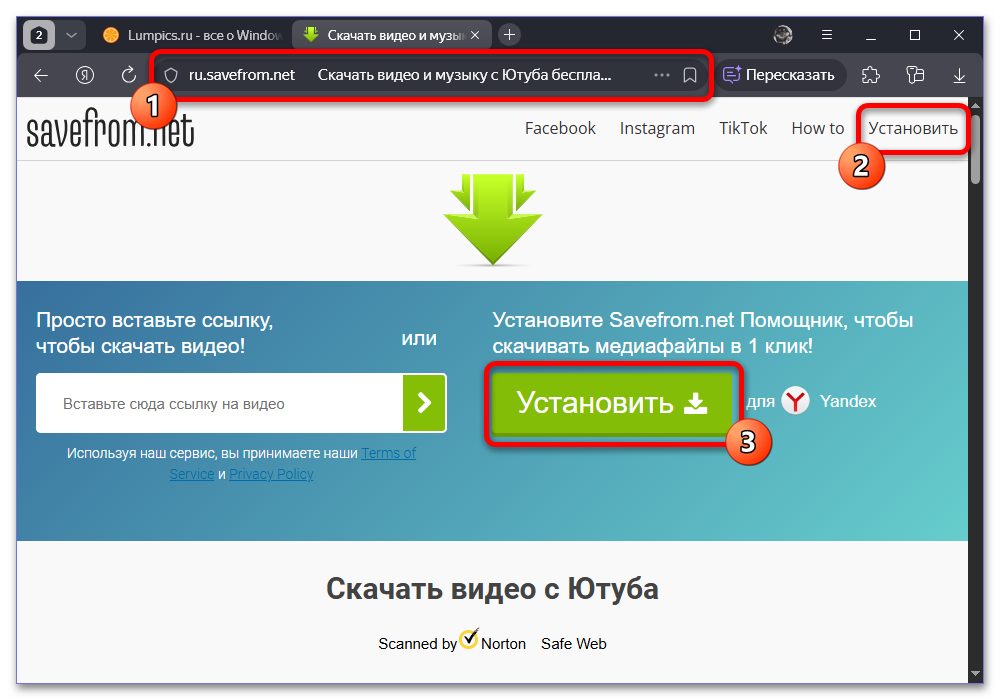
Task: Open the Instagram menu item
Action: (657, 128)
